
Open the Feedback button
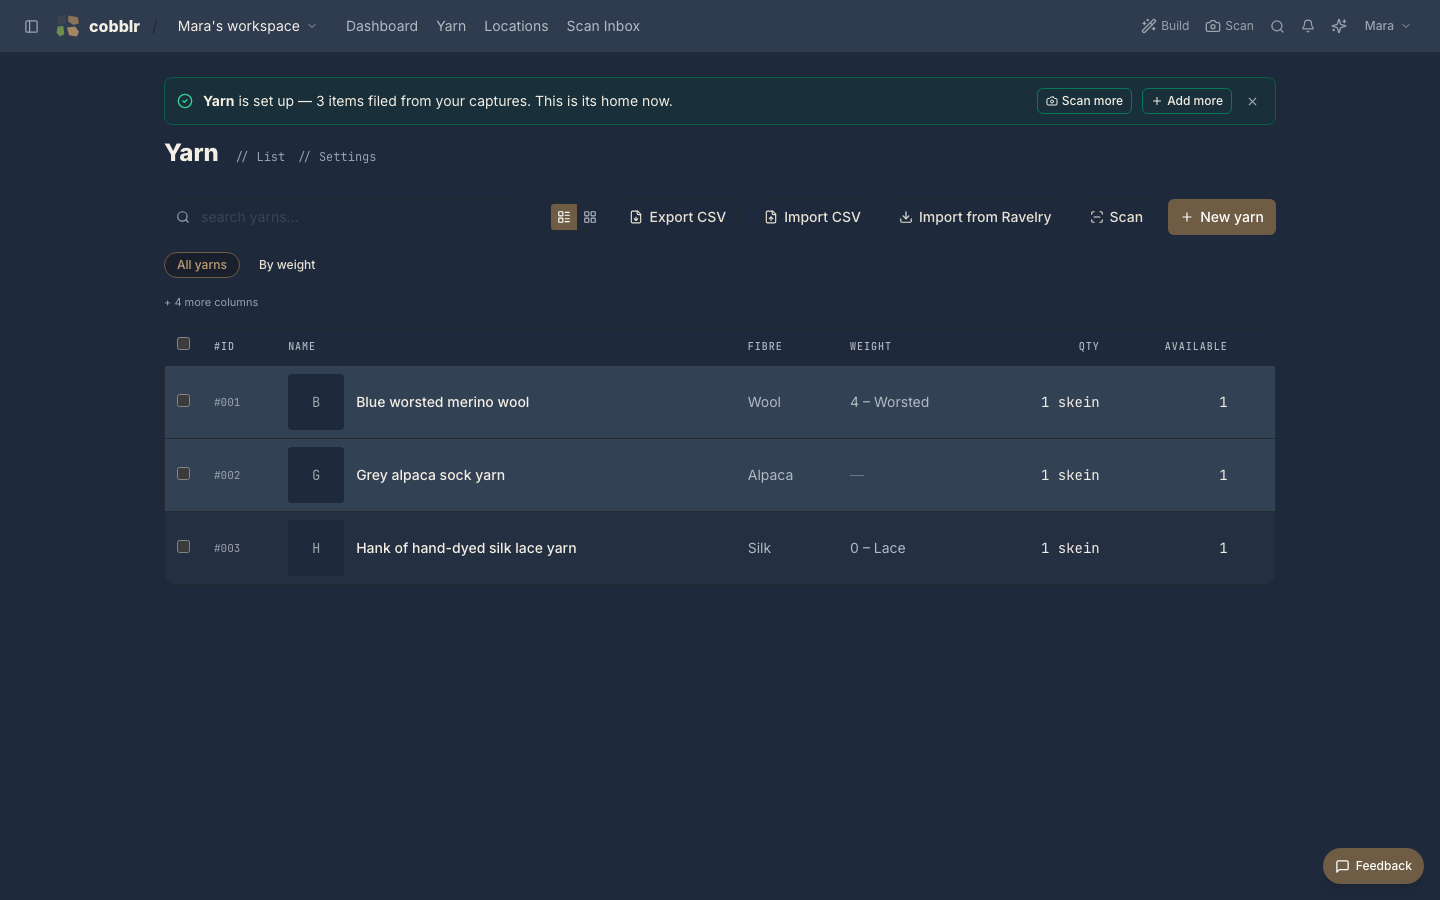(1373, 866)
